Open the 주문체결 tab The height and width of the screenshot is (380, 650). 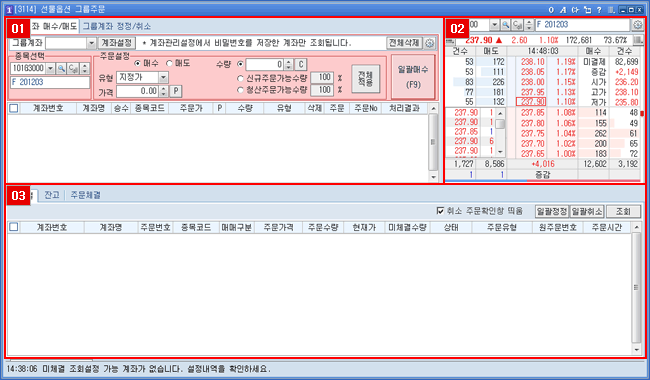[x=85, y=195]
